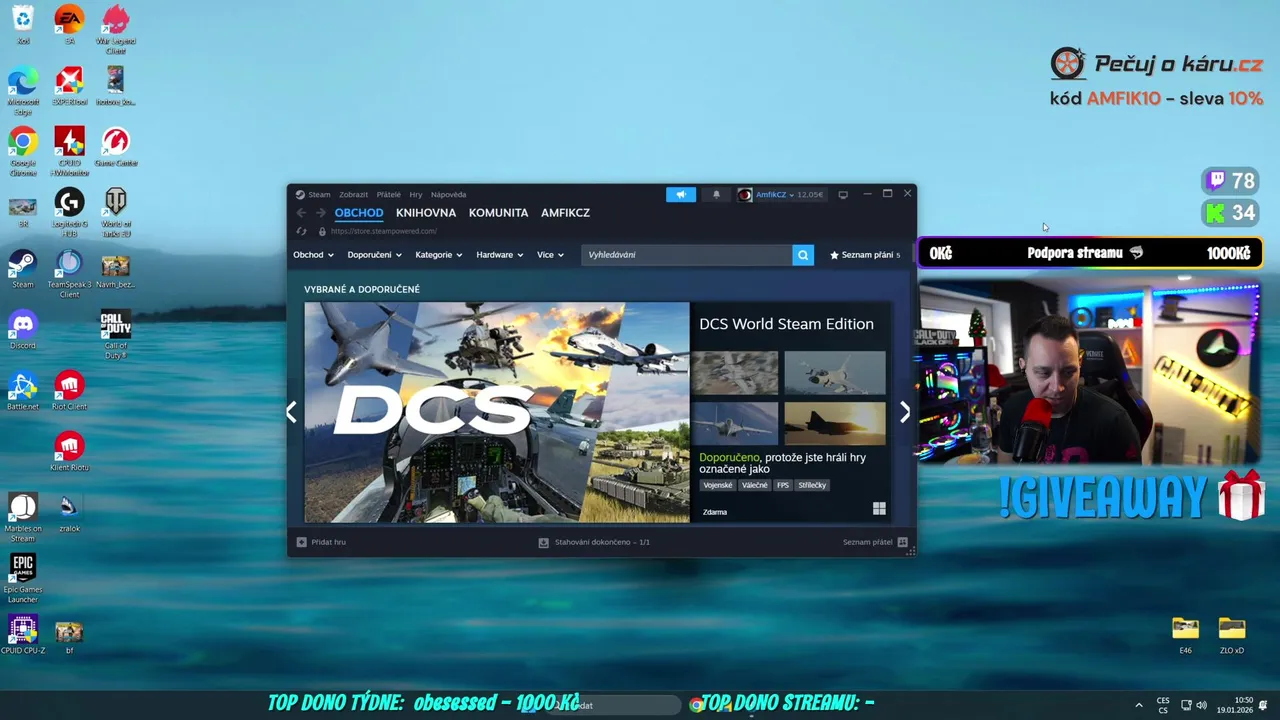The width and height of the screenshot is (1280, 720).
Task: Open the Klient Riotu desktop shortcut
Action: coord(69,451)
